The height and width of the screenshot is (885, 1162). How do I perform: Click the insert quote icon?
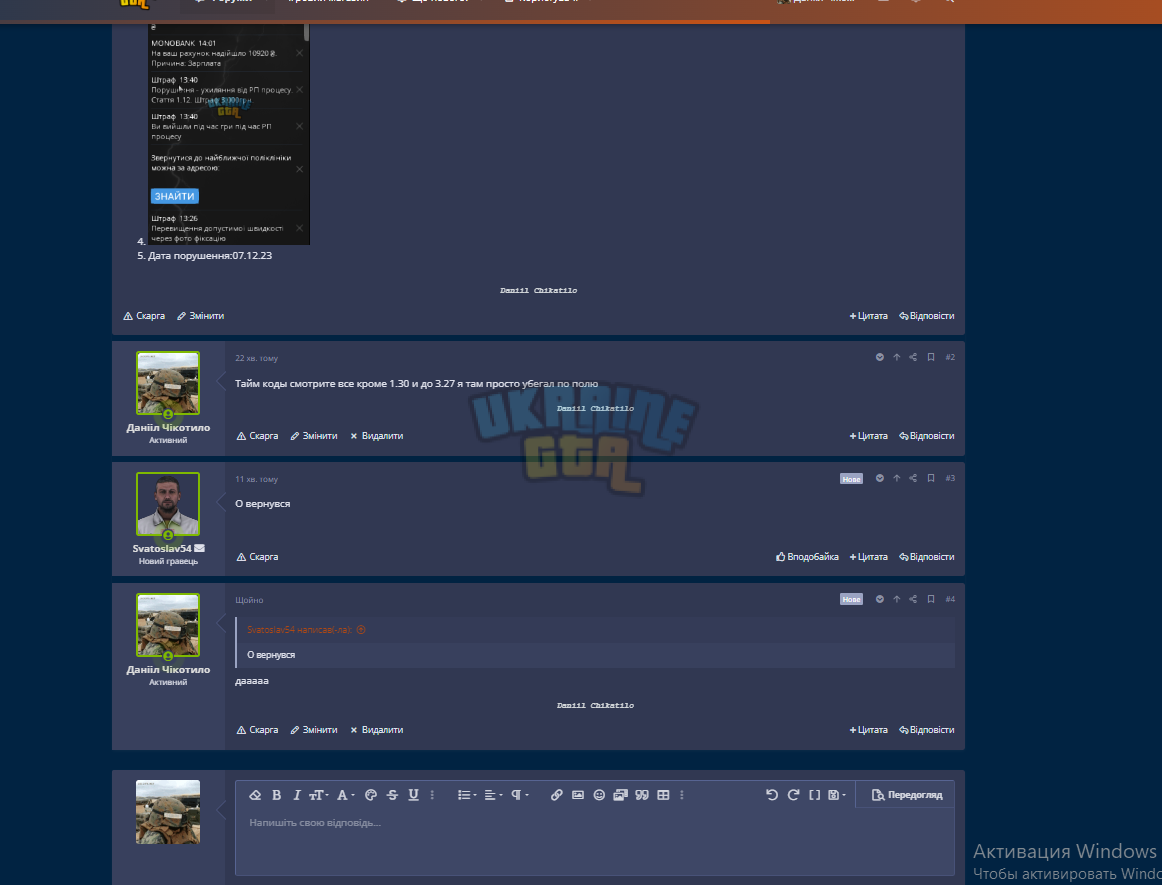642,795
